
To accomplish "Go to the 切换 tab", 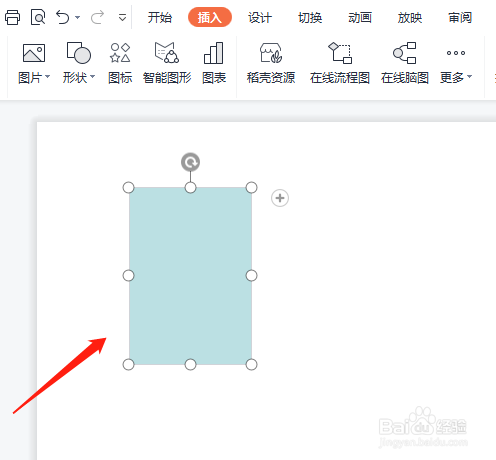I will [x=310, y=17].
